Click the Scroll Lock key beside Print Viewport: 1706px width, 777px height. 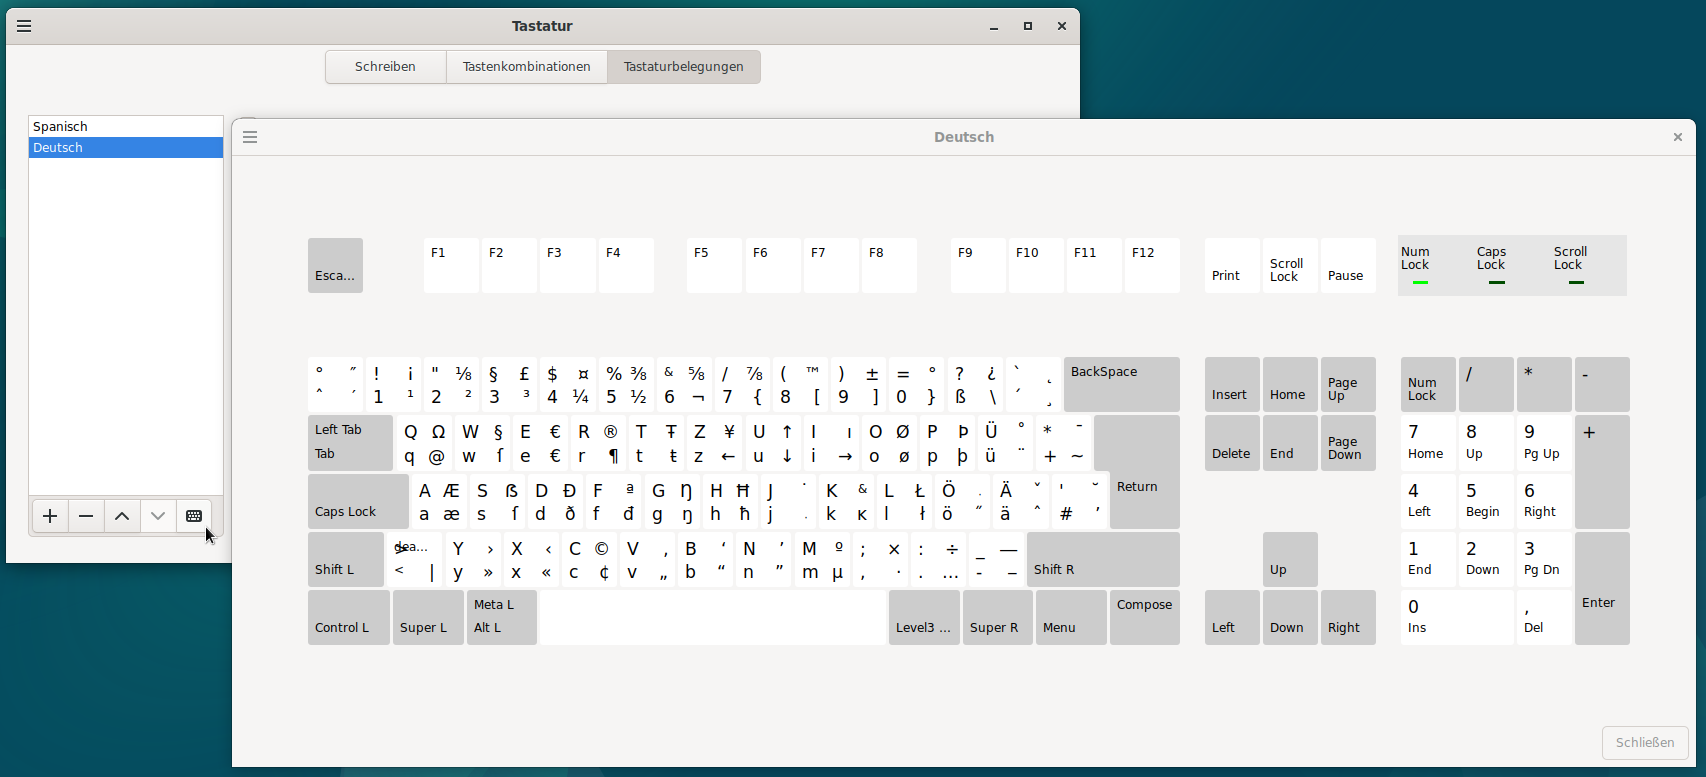point(1290,265)
